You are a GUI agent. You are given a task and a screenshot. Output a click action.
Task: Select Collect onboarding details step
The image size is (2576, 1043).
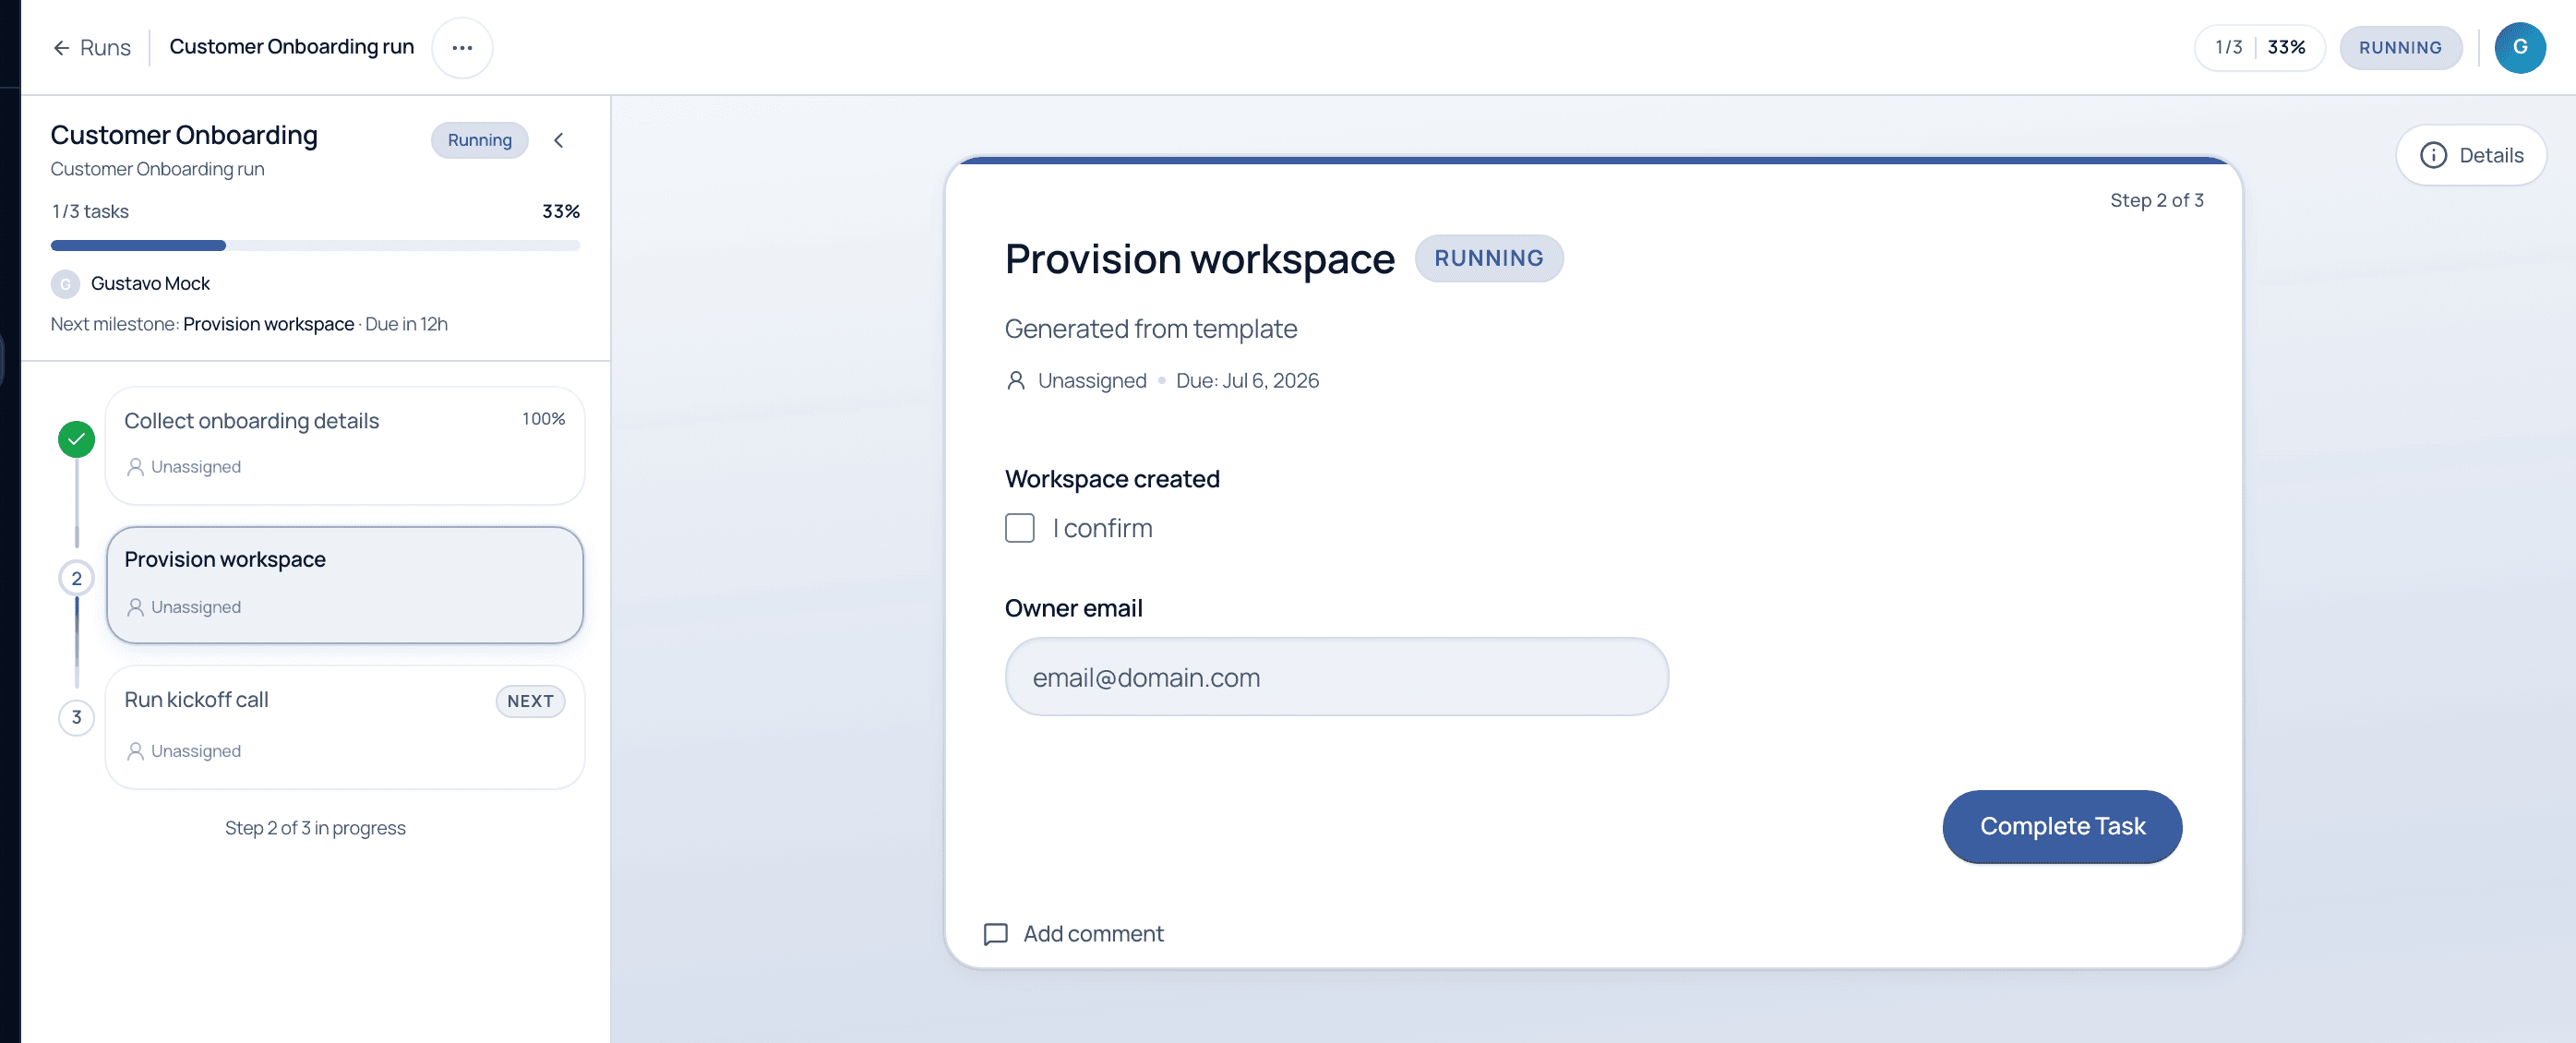point(344,445)
